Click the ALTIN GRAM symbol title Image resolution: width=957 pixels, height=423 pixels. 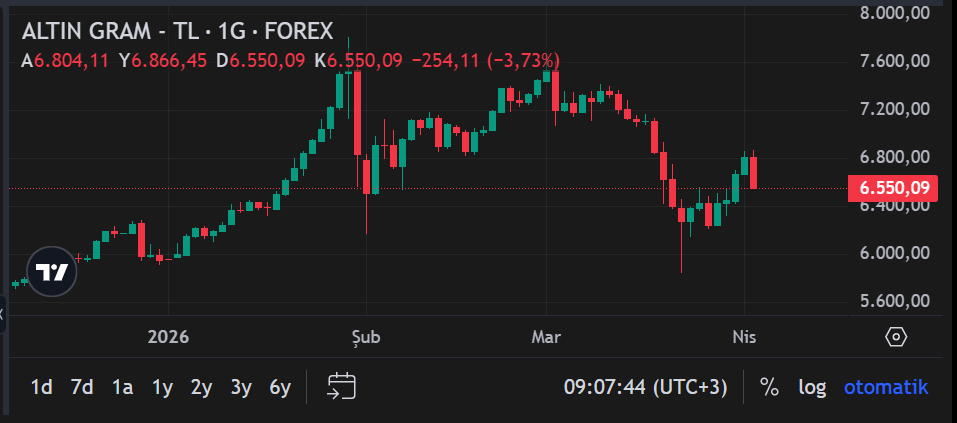click(x=177, y=32)
